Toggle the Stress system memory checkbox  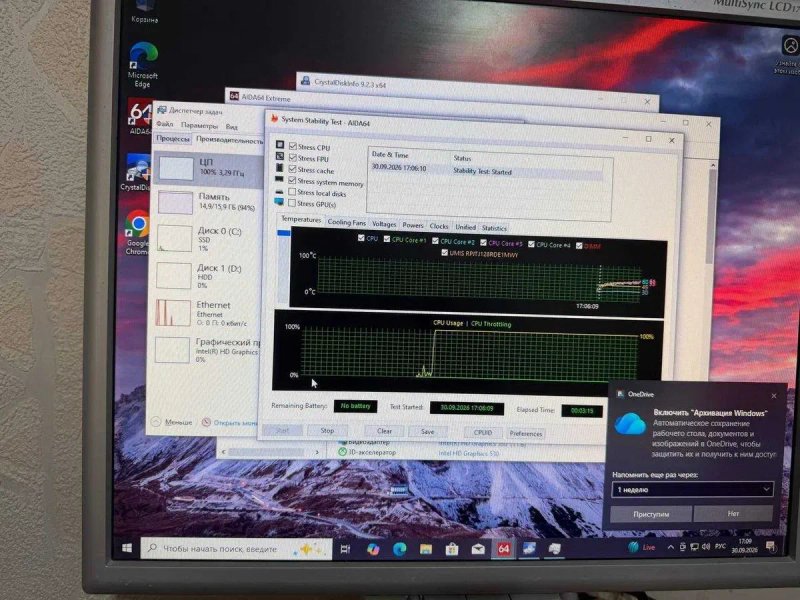click(292, 181)
